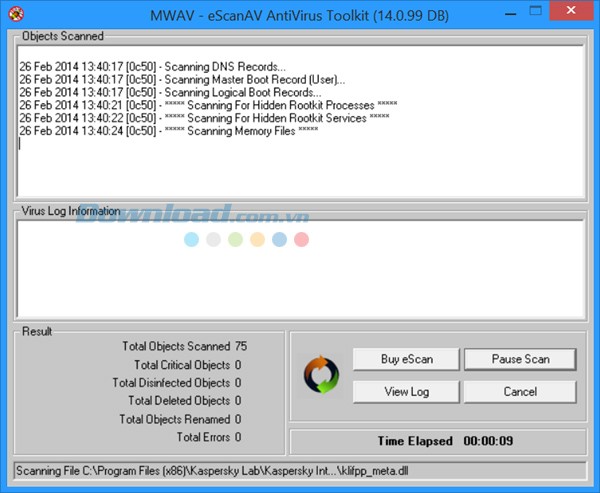The width and height of the screenshot is (600, 493).
Task: Select the 'Scanning Memory Files' log line
Action: pyautogui.click(x=169, y=131)
